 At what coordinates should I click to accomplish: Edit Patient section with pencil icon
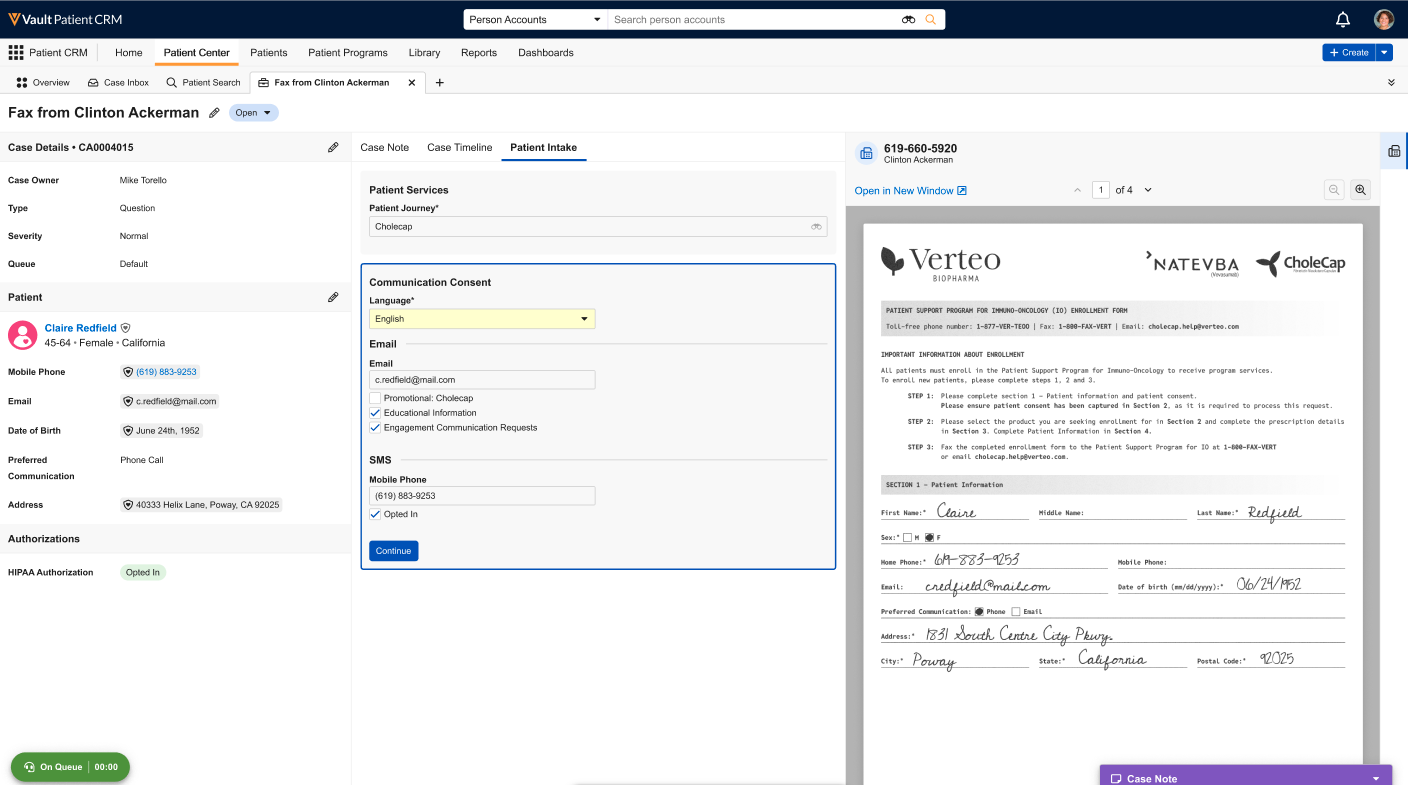coord(333,297)
